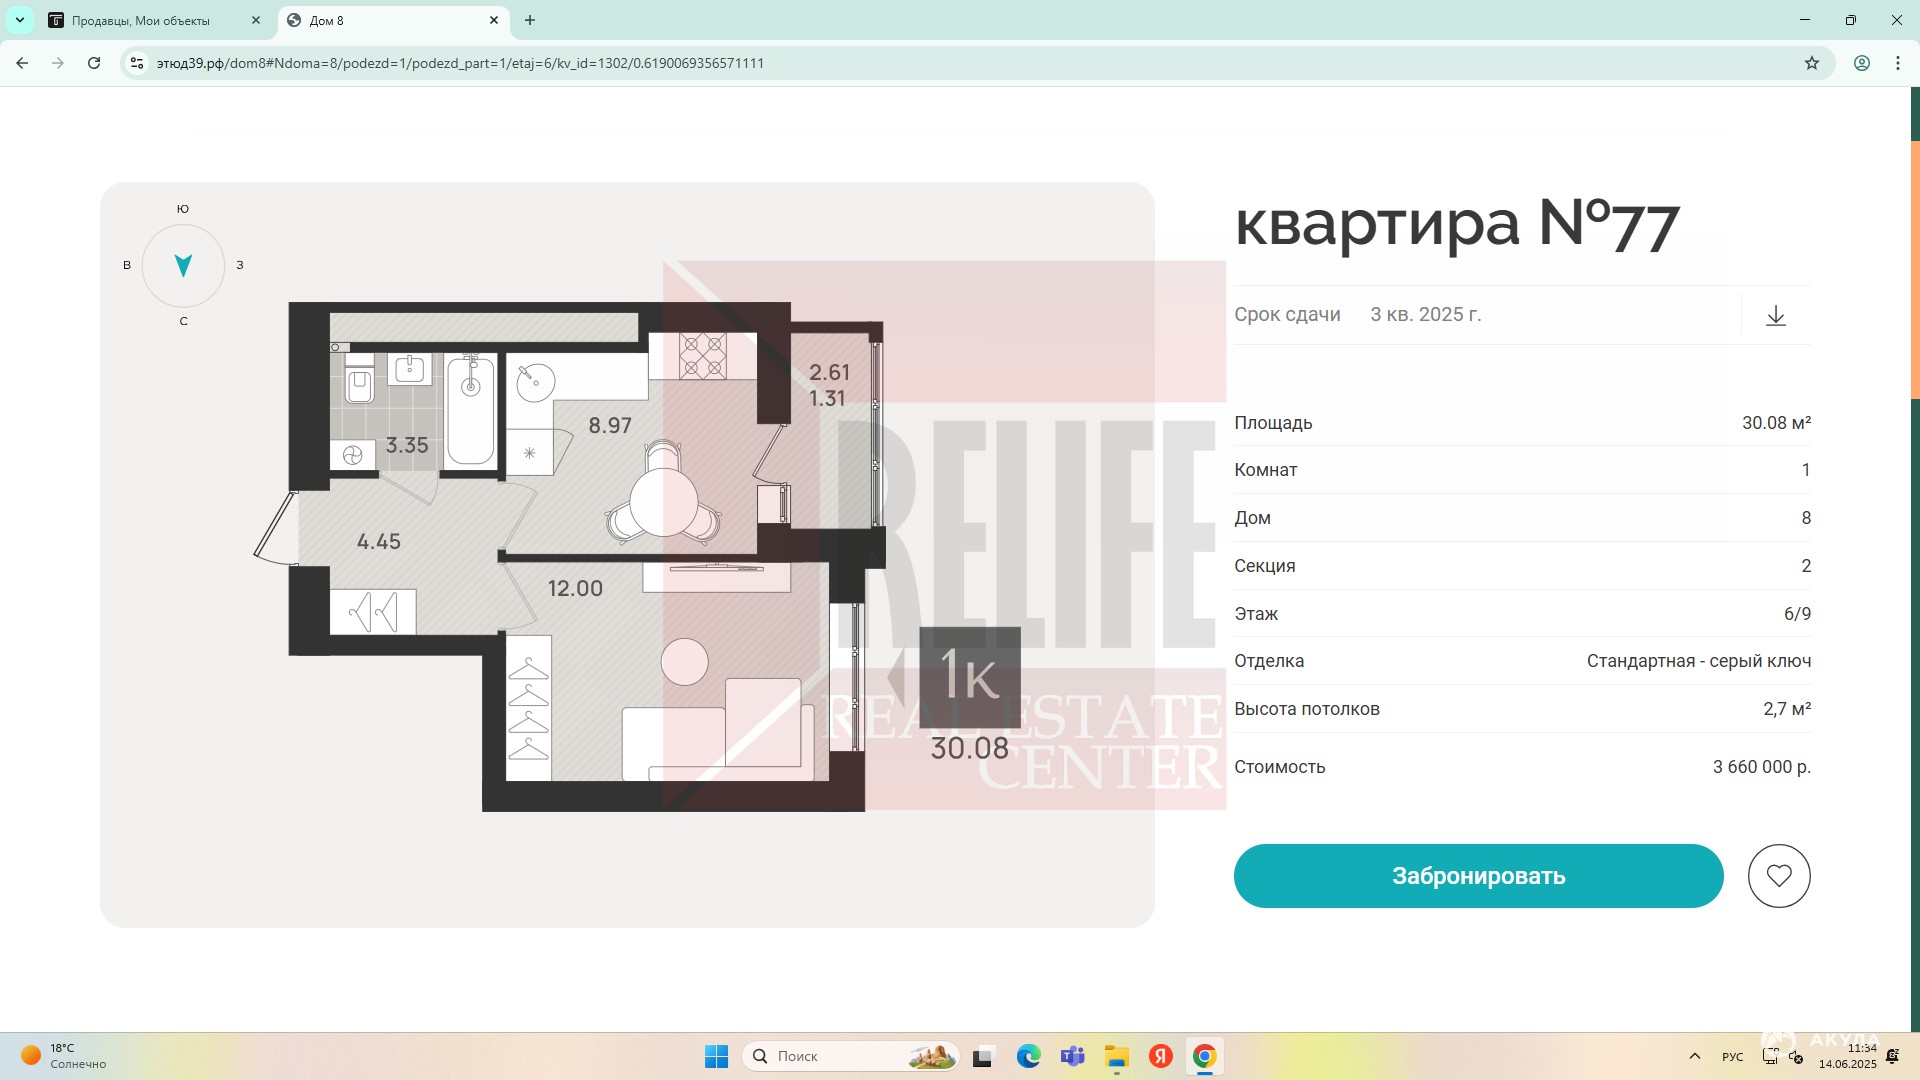Go back with browser back arrow
Screen dimensions: 1920x1080
22,63
